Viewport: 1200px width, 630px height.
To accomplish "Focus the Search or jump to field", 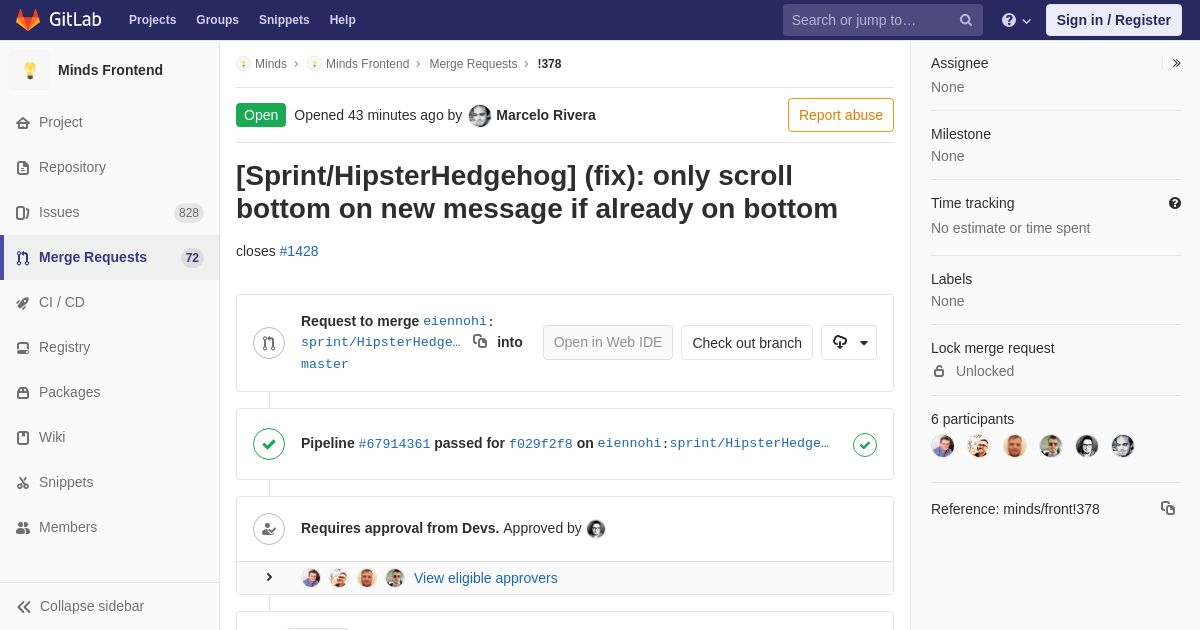I will (870, 20).
